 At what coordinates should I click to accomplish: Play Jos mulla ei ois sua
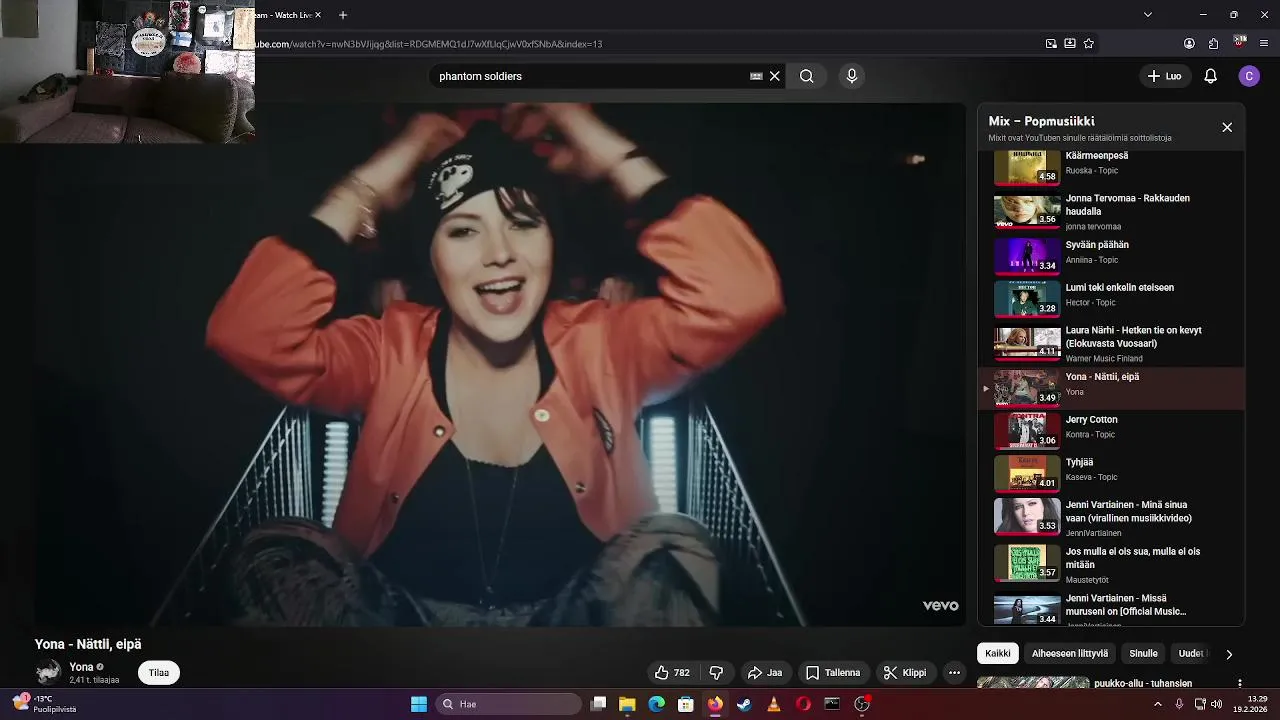click(x=1110, y=564)
